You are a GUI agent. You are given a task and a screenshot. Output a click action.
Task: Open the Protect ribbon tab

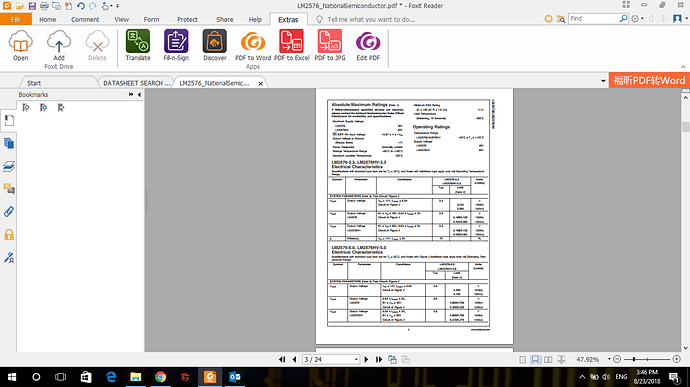[x=187, y=19]
